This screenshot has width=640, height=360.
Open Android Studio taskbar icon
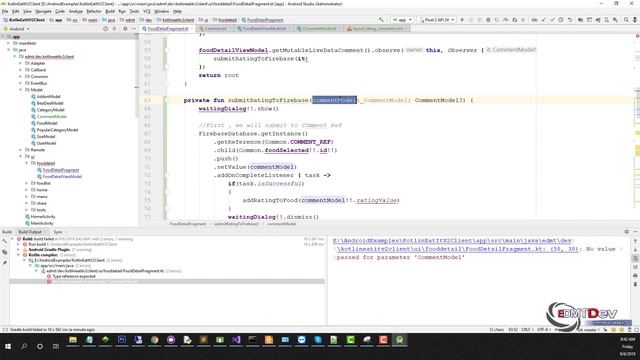pyautogui.click(x=399, y=340)
